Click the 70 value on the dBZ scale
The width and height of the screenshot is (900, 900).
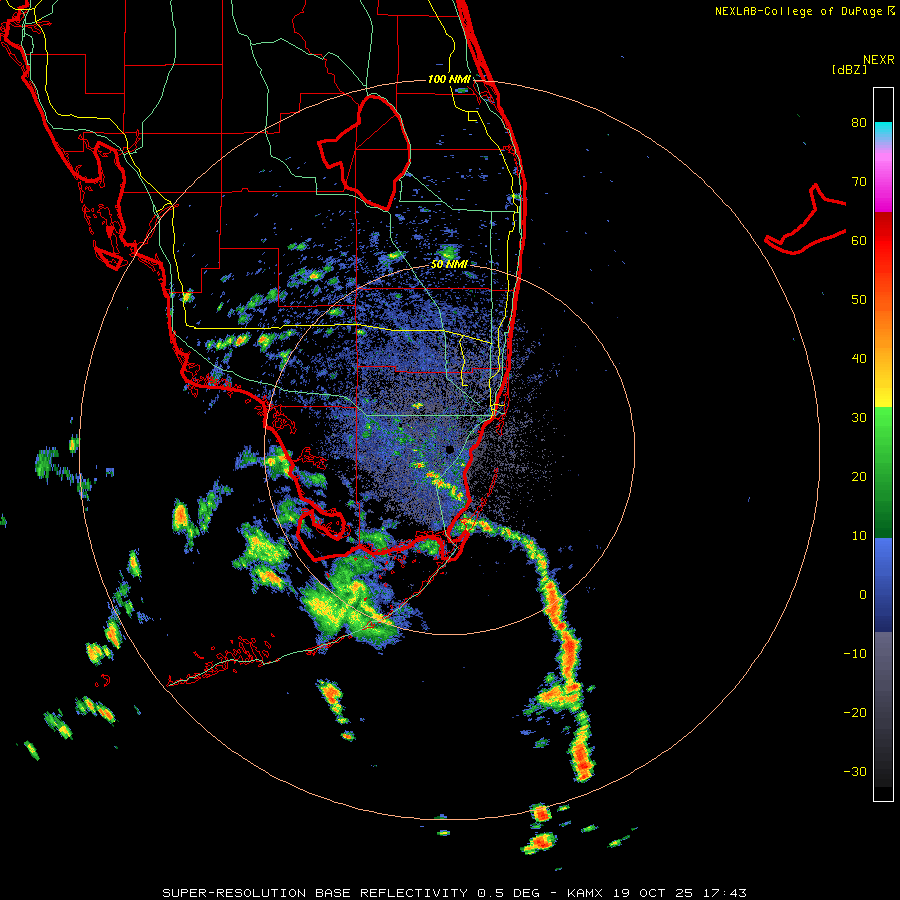[859, 182]
